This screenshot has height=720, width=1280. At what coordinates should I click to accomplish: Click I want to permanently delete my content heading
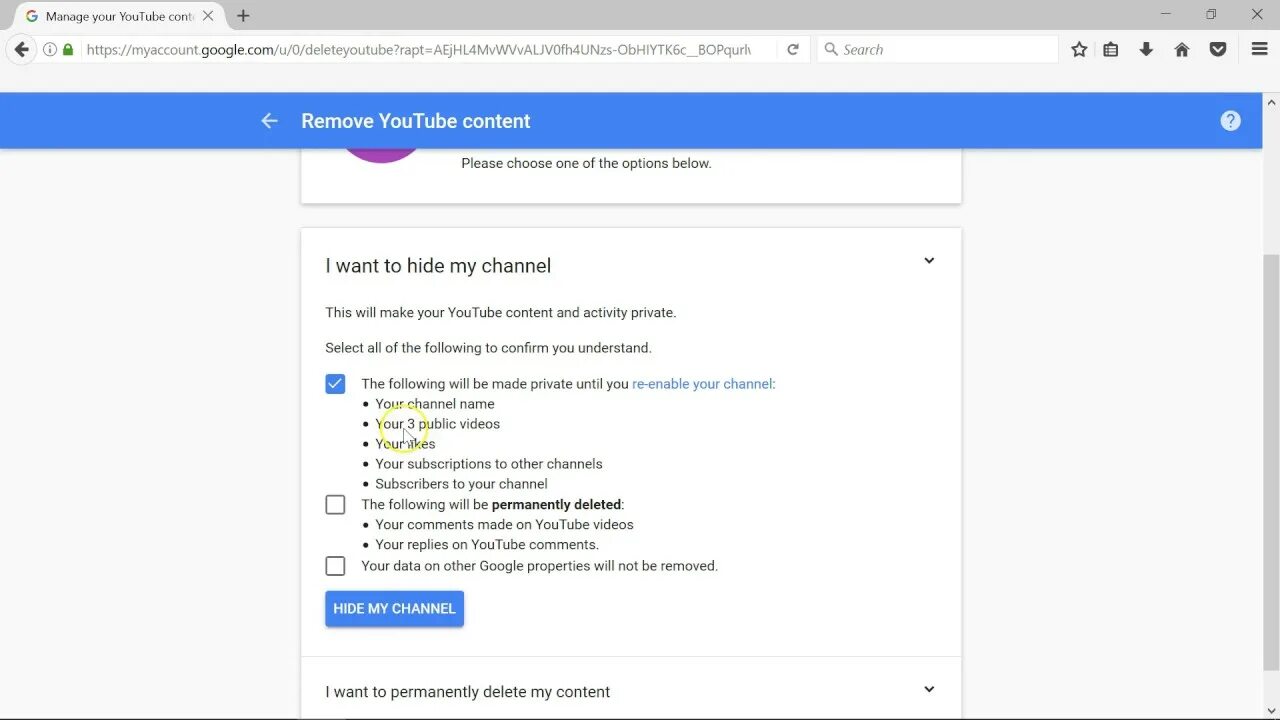(x=467, y=692)
